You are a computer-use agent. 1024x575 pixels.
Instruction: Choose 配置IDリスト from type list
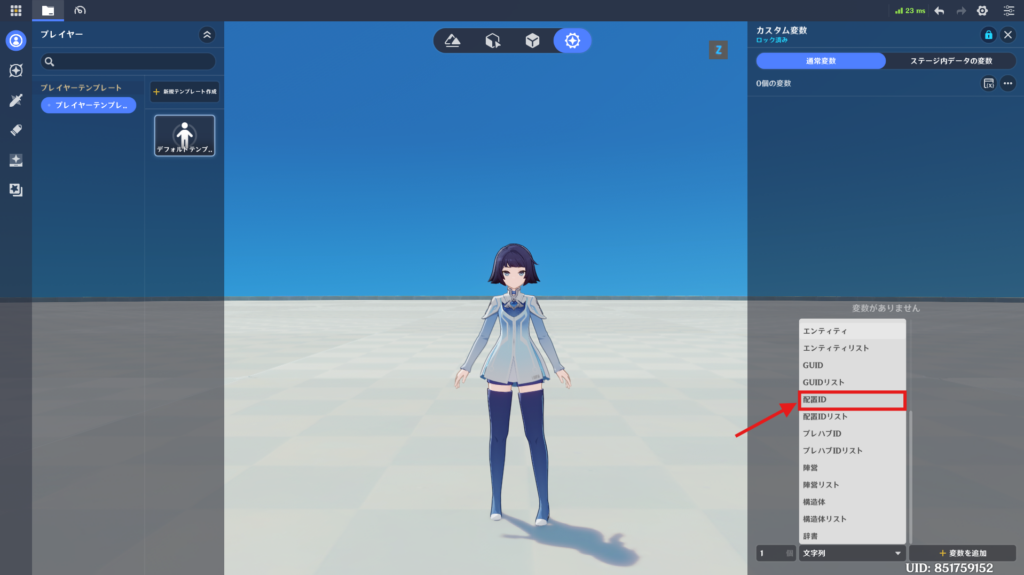[852, 417]
